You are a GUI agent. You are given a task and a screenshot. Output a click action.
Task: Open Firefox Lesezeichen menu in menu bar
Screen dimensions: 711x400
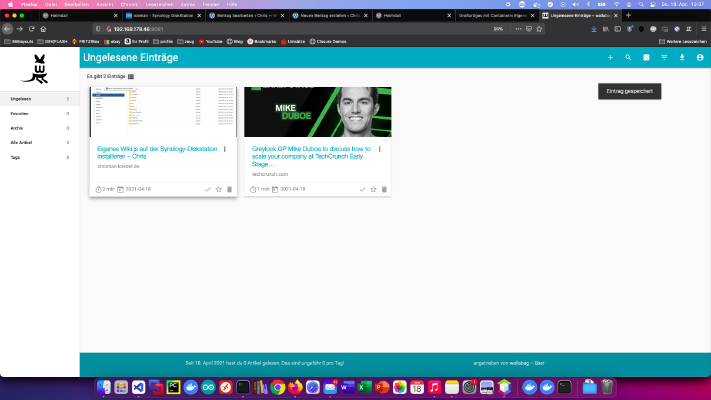pyautogui.click(x=159, y=4)
